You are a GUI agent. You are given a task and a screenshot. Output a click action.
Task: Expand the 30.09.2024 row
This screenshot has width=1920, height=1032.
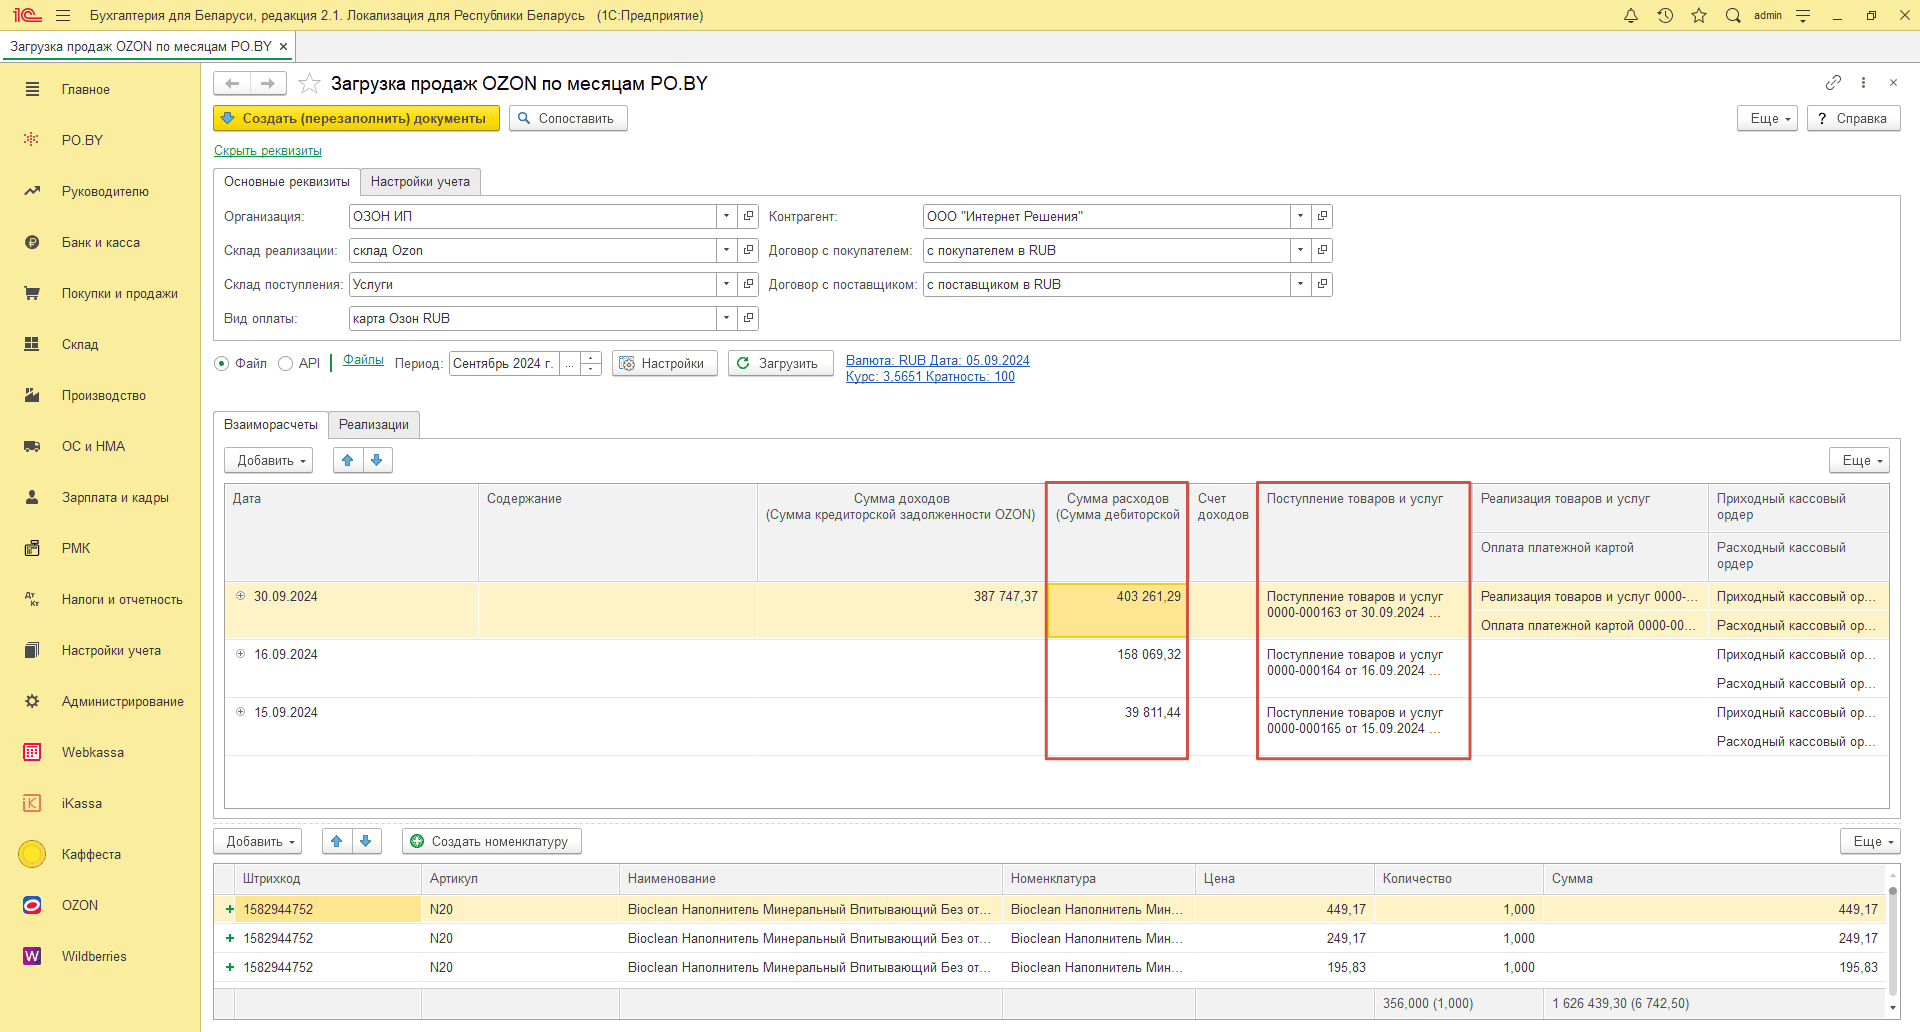coord(241,596)
